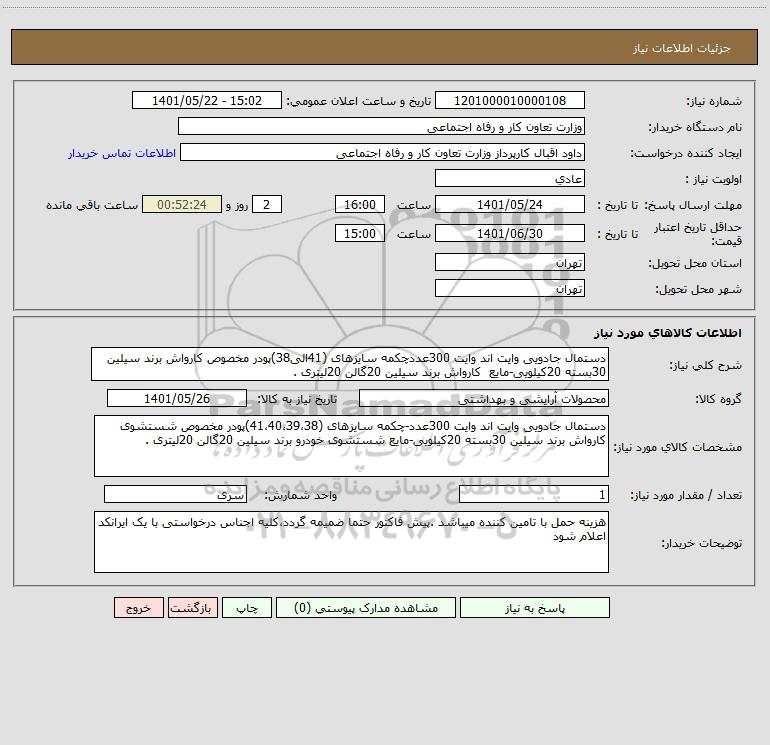Click the general description شرح کلی نیاز textbox
770x745 pixels.
(350, 364)
